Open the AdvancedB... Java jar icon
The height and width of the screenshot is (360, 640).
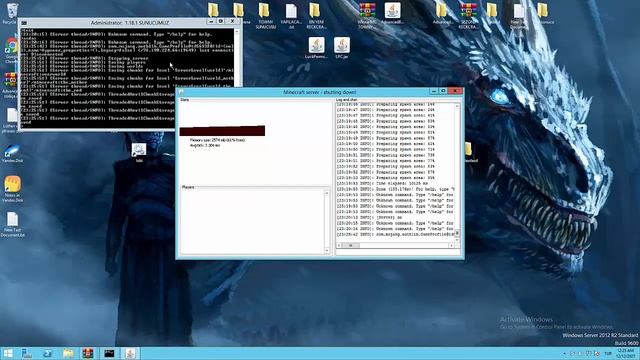coord(392,13)
